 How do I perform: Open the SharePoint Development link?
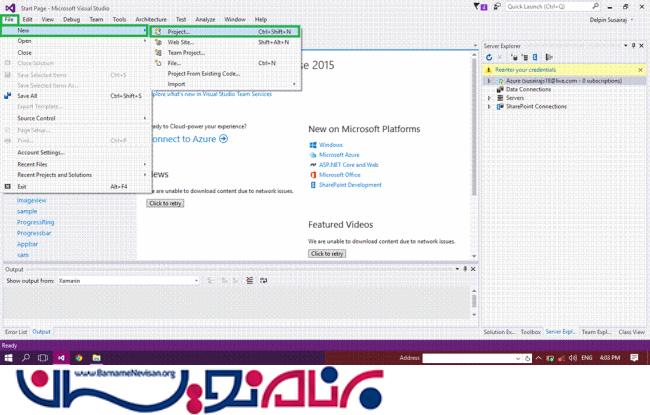coord(350,185)
